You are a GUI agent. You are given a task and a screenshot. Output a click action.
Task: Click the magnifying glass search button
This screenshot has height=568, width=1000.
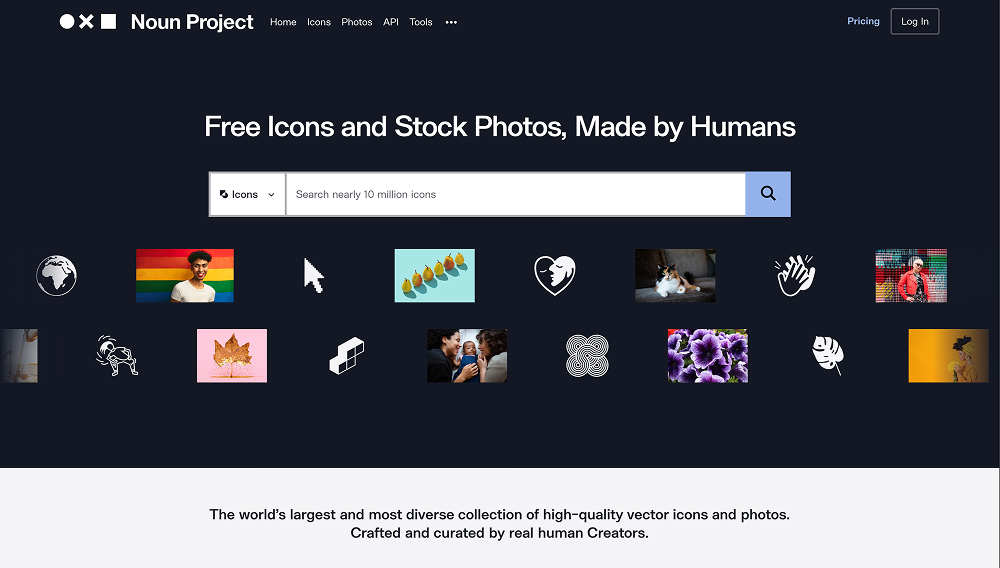[768, 194]
